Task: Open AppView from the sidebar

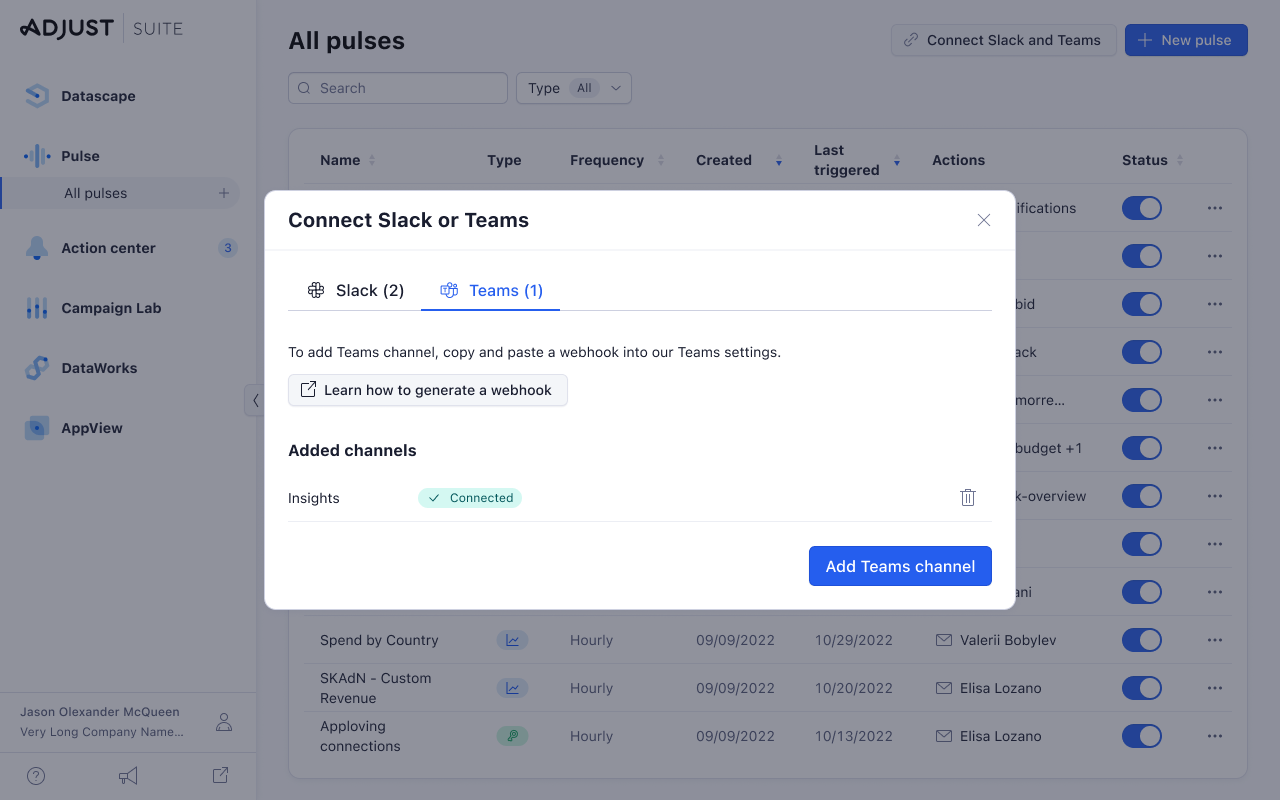Action: (91, 428)
